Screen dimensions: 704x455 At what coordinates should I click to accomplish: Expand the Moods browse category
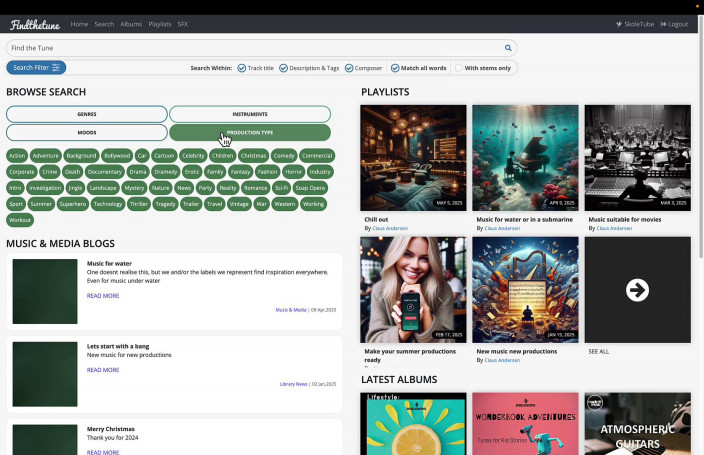tap(87, 133)
